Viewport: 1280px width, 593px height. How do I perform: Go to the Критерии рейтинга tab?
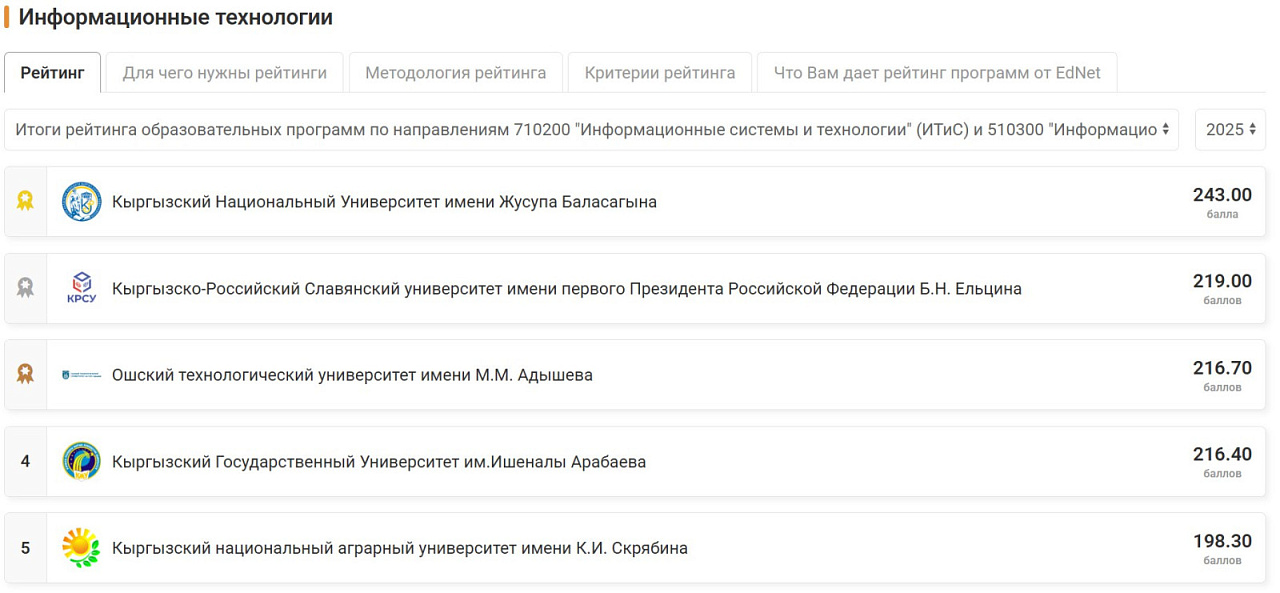click(660, 73)
